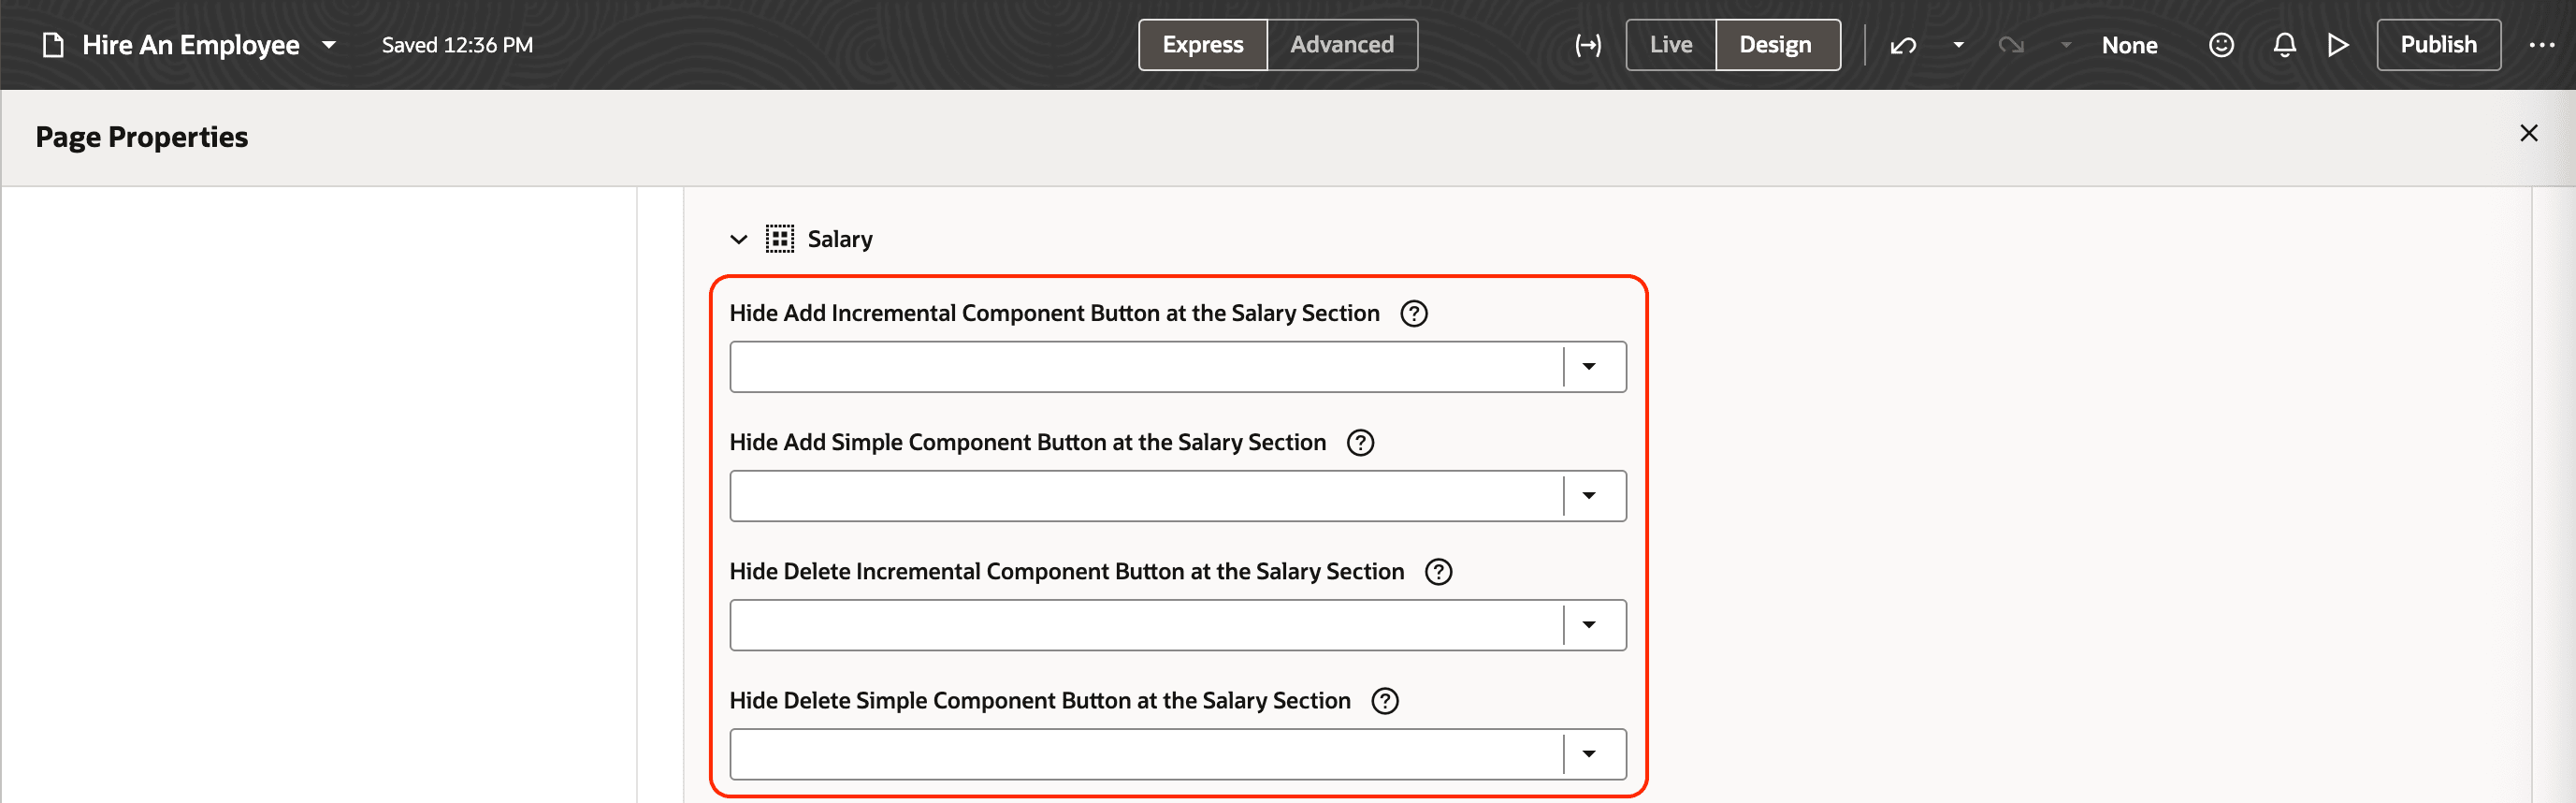Open help for Hide Add Simple Component
This screenshot has width=2576, height=803.
[x=1360, y=442]
